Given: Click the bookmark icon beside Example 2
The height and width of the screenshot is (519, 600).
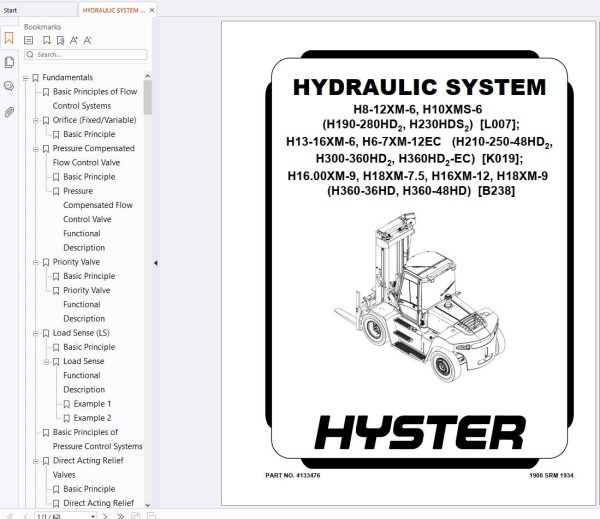Looking at the screenshot, I should [67, 418].
